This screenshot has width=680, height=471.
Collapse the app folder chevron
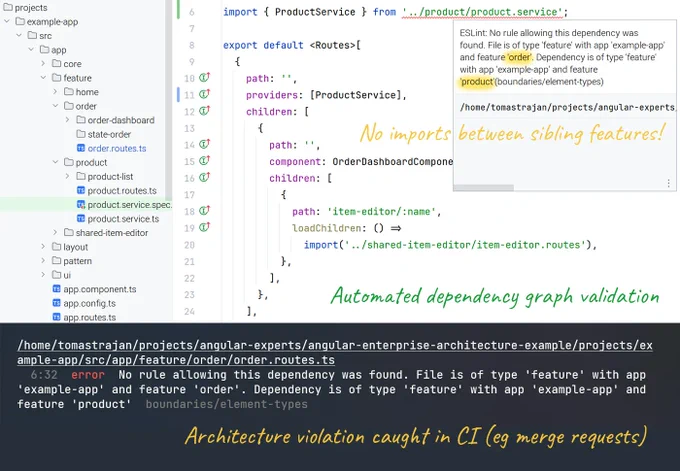(x=31, y=49)
